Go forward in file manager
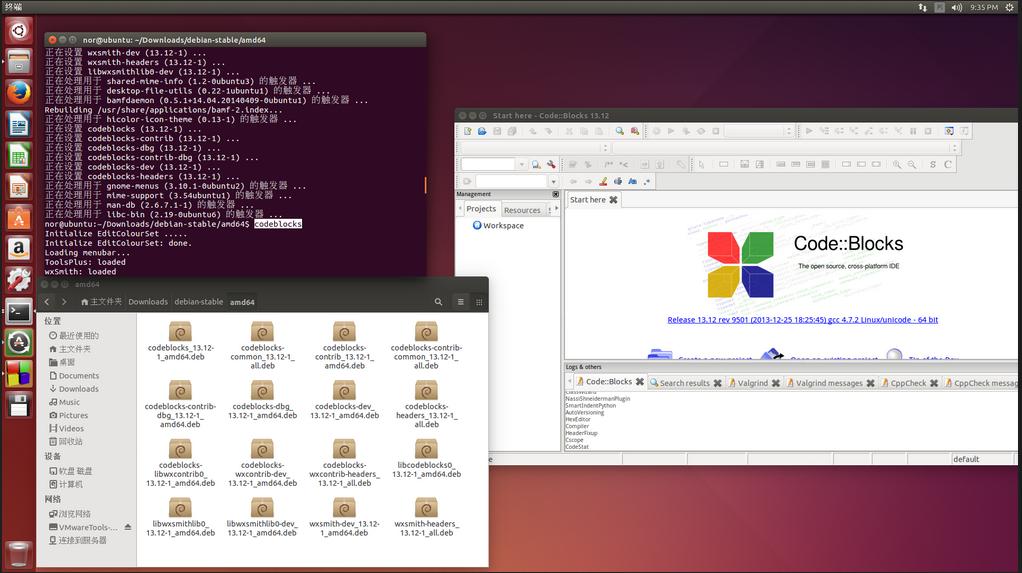Screen dimensions: 1022x573 (x=64, y=302)
